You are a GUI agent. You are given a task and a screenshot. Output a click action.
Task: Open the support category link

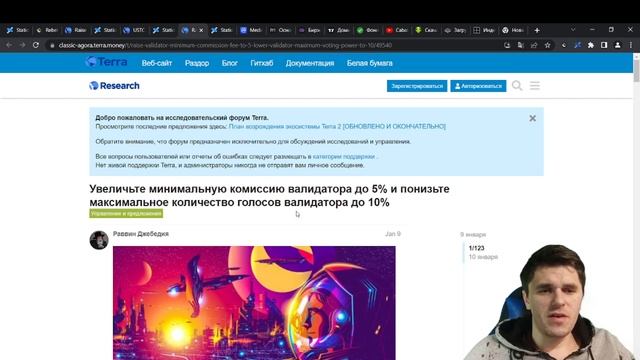pyautogui.click(x=344, y=156)
